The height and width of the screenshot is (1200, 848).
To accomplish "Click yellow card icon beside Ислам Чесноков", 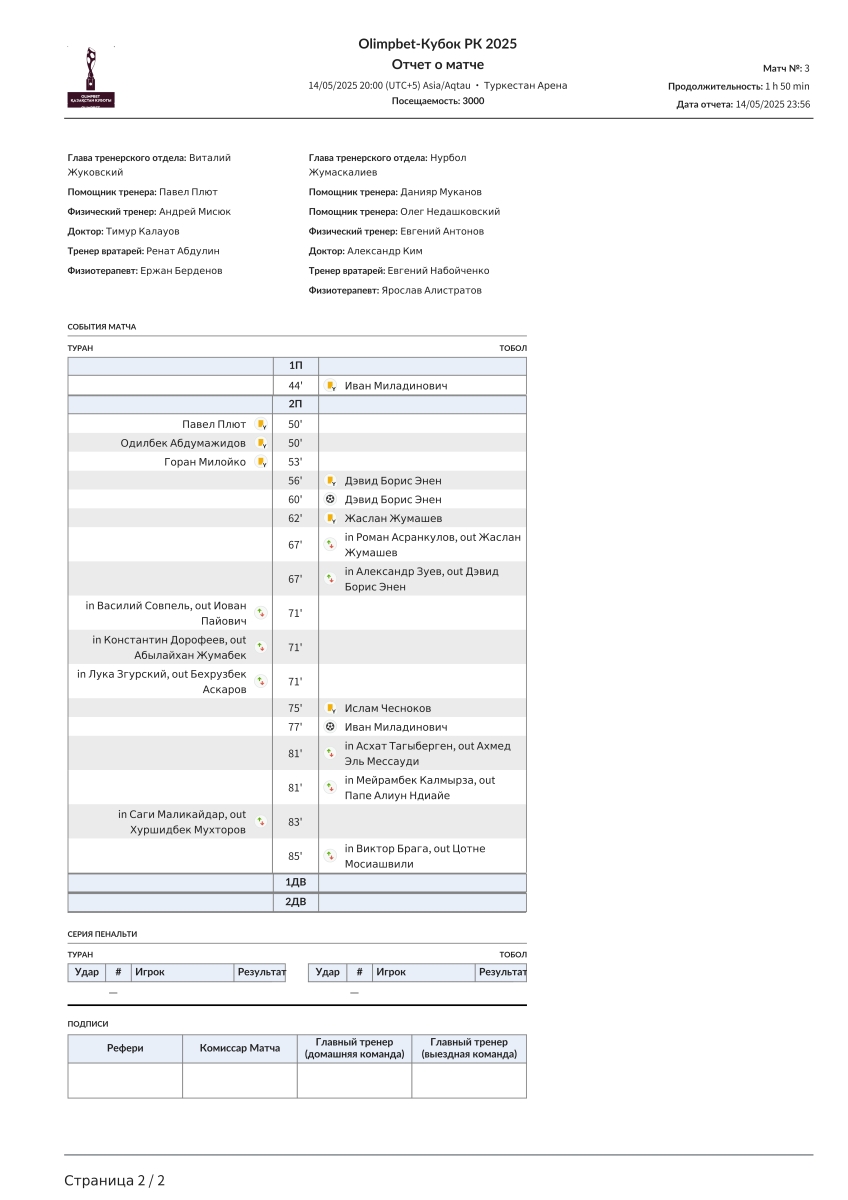I will click(330, 708).
